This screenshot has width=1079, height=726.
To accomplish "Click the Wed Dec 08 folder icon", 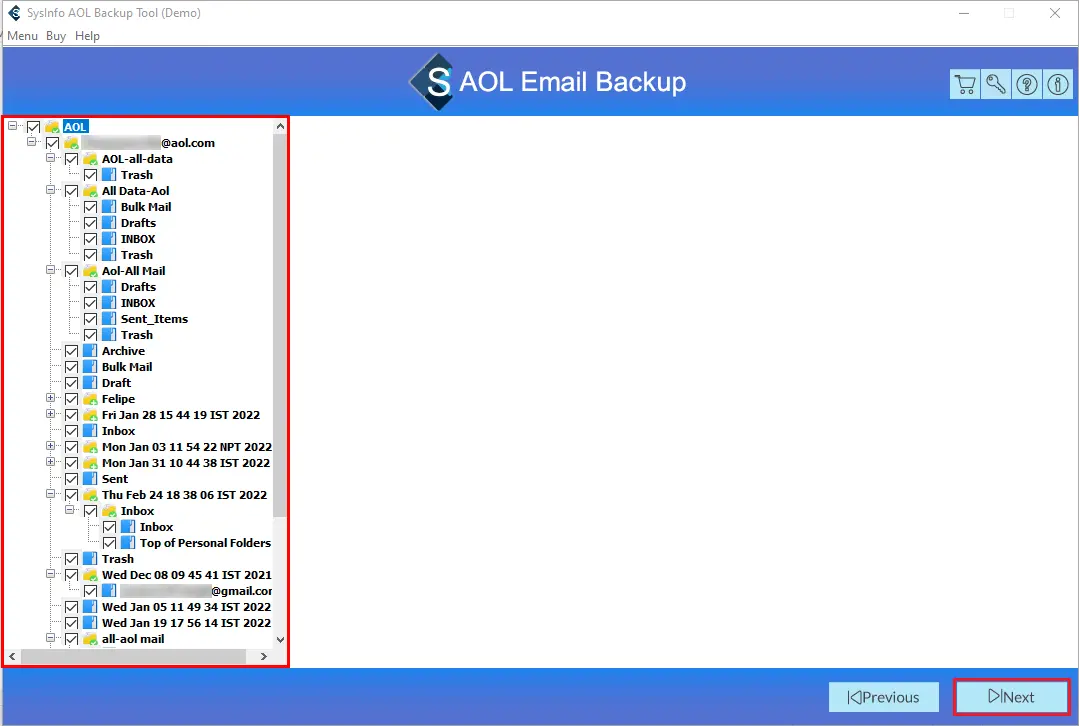I will 90,575.
